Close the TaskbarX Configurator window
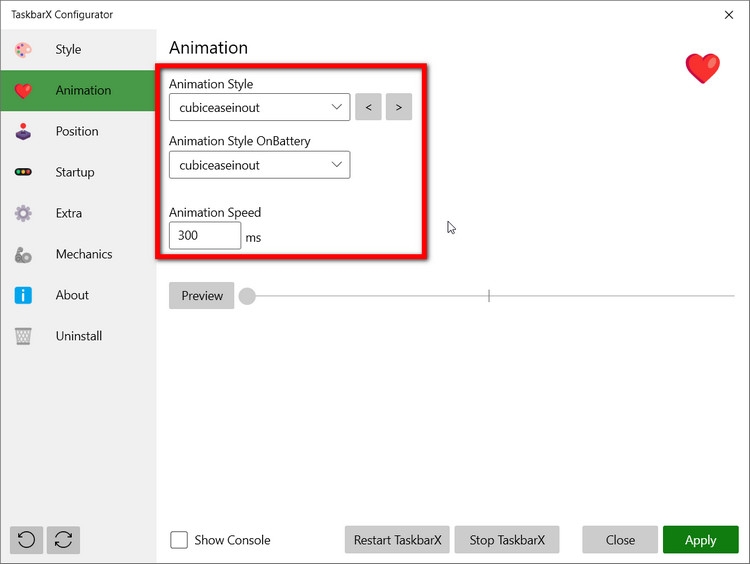750x564 pixels. (x=728, y=15)
